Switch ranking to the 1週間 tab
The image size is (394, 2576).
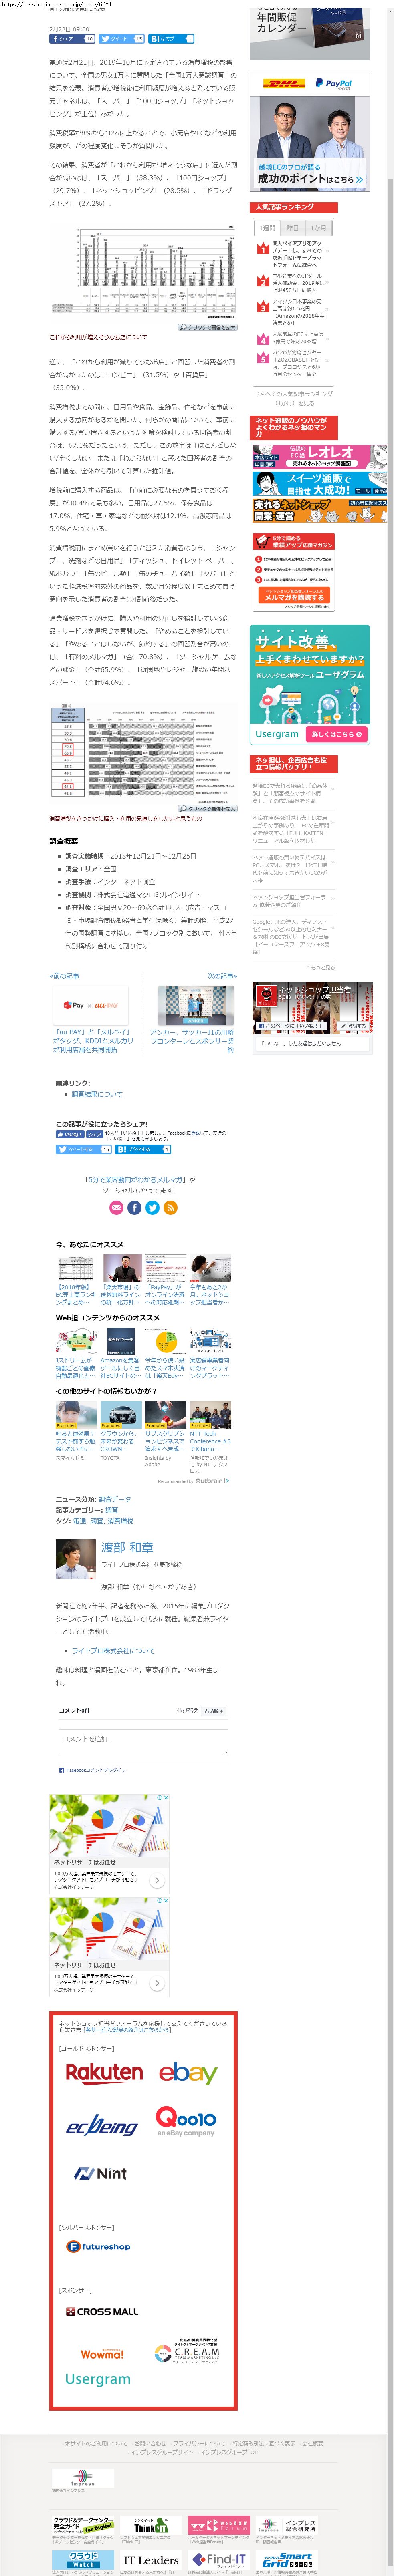pos(267,228)
